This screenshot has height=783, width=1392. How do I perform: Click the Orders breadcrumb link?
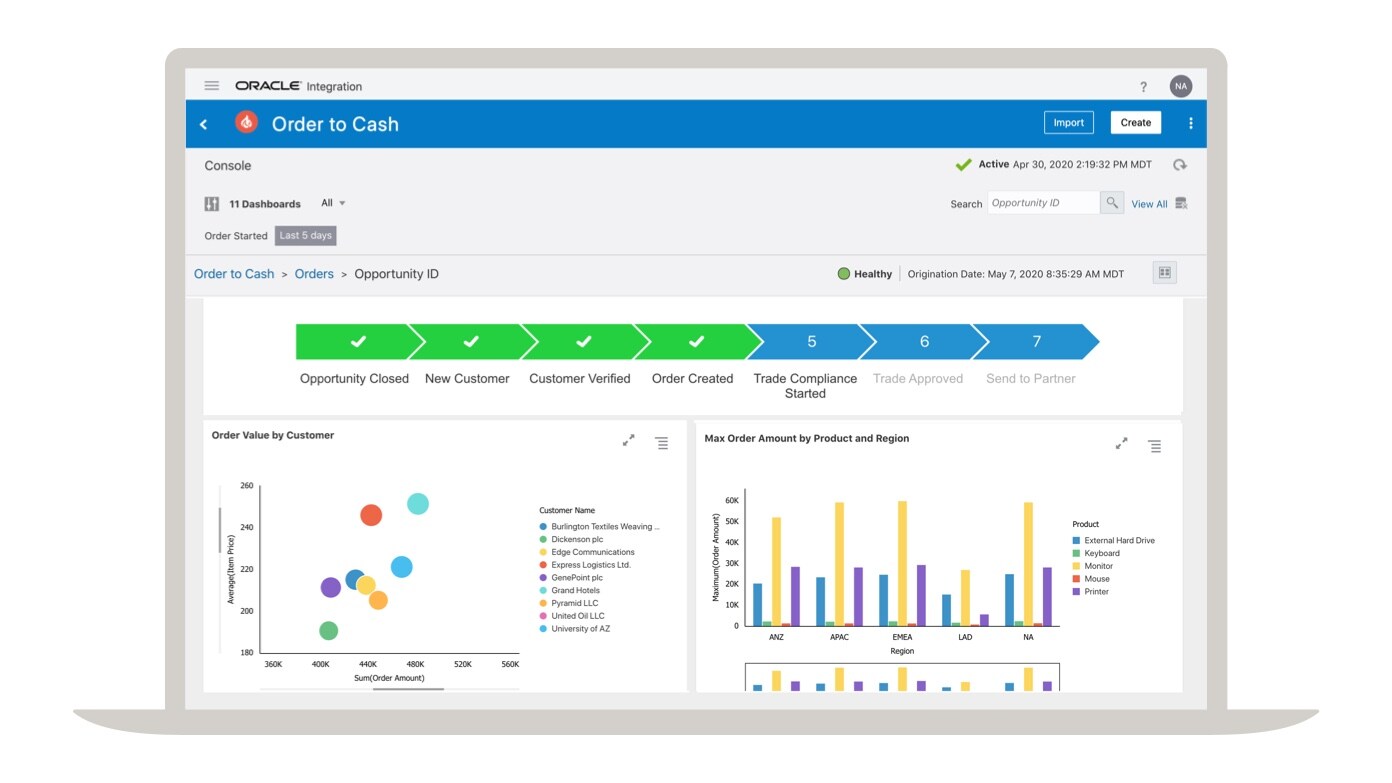(313, 273)
